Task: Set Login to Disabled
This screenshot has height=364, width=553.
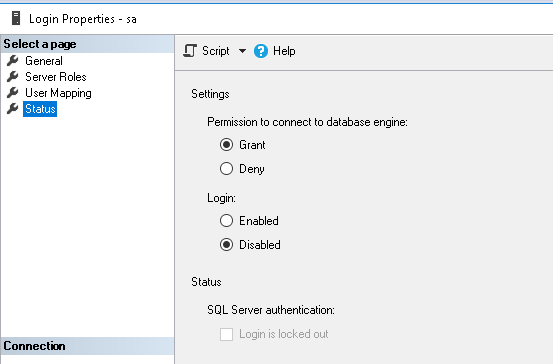Action: tap(226, 244)
